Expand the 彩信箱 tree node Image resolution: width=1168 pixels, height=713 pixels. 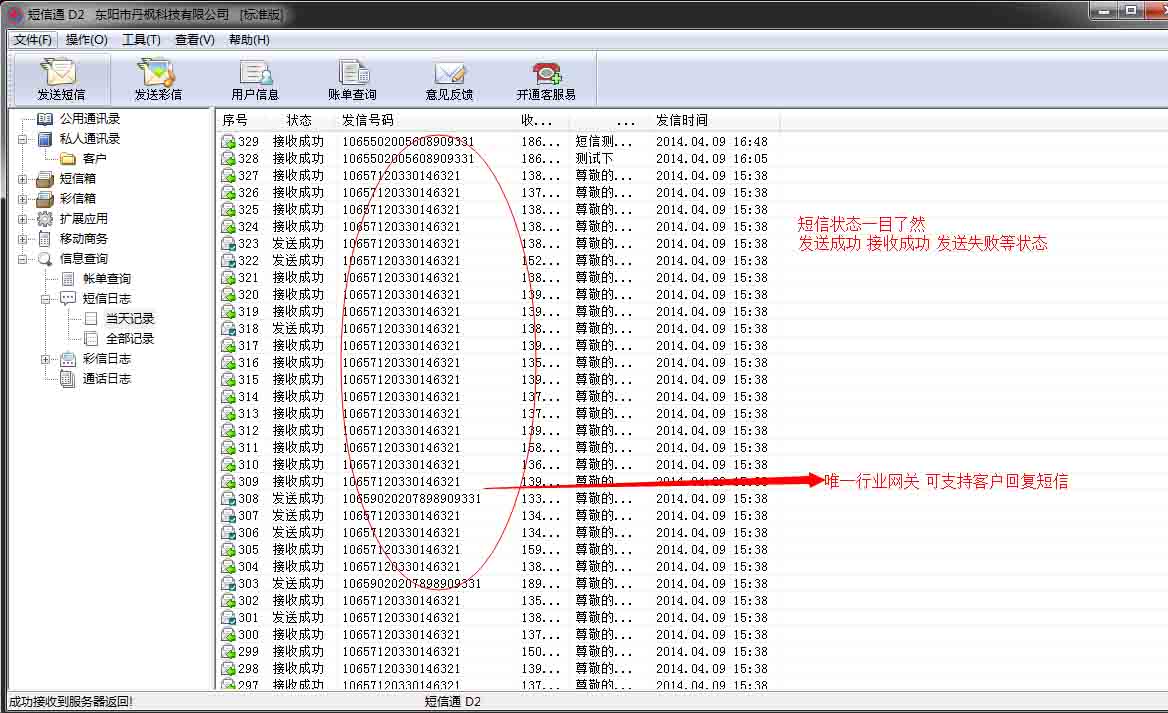22,198
